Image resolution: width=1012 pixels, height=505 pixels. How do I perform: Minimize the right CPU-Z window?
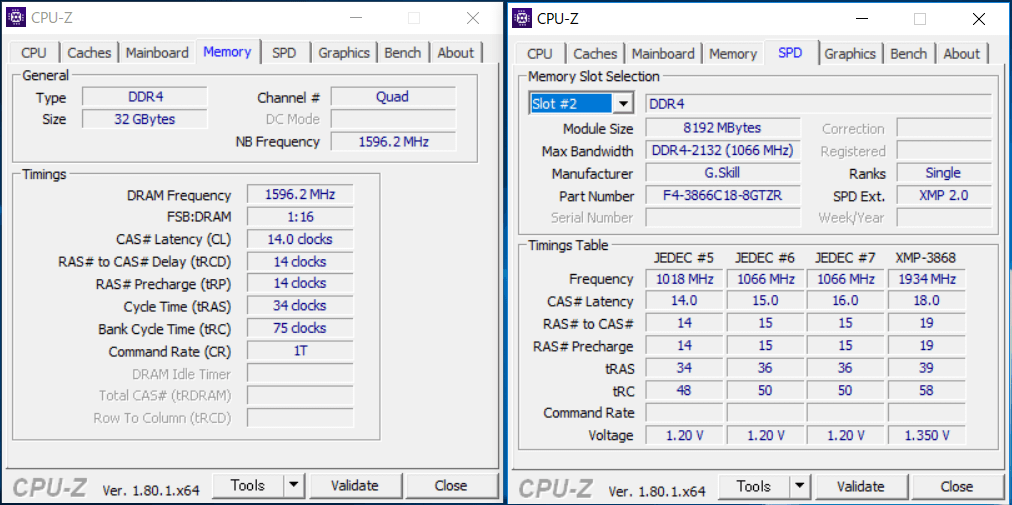[x=861, y=19]
